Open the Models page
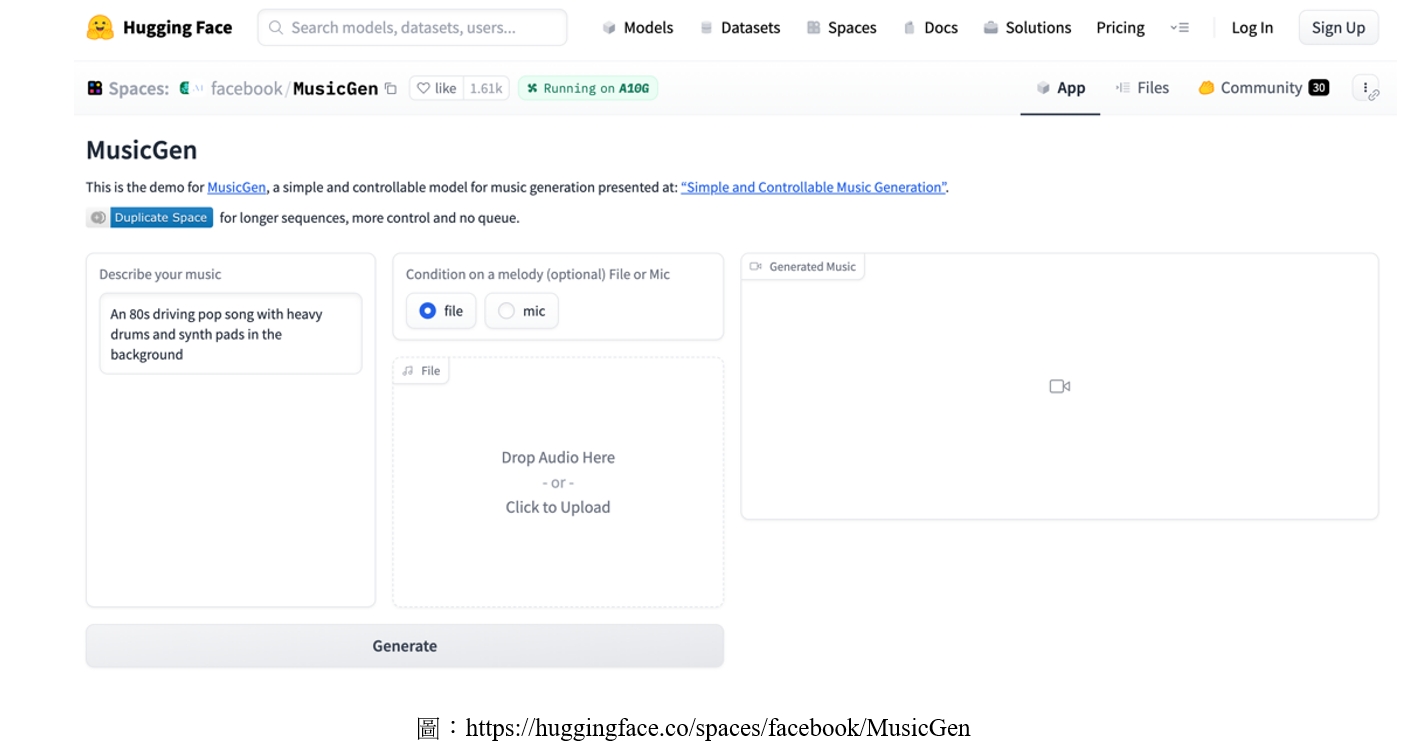The width and height of the screenshot is (1406, 745). coord(638,28)
